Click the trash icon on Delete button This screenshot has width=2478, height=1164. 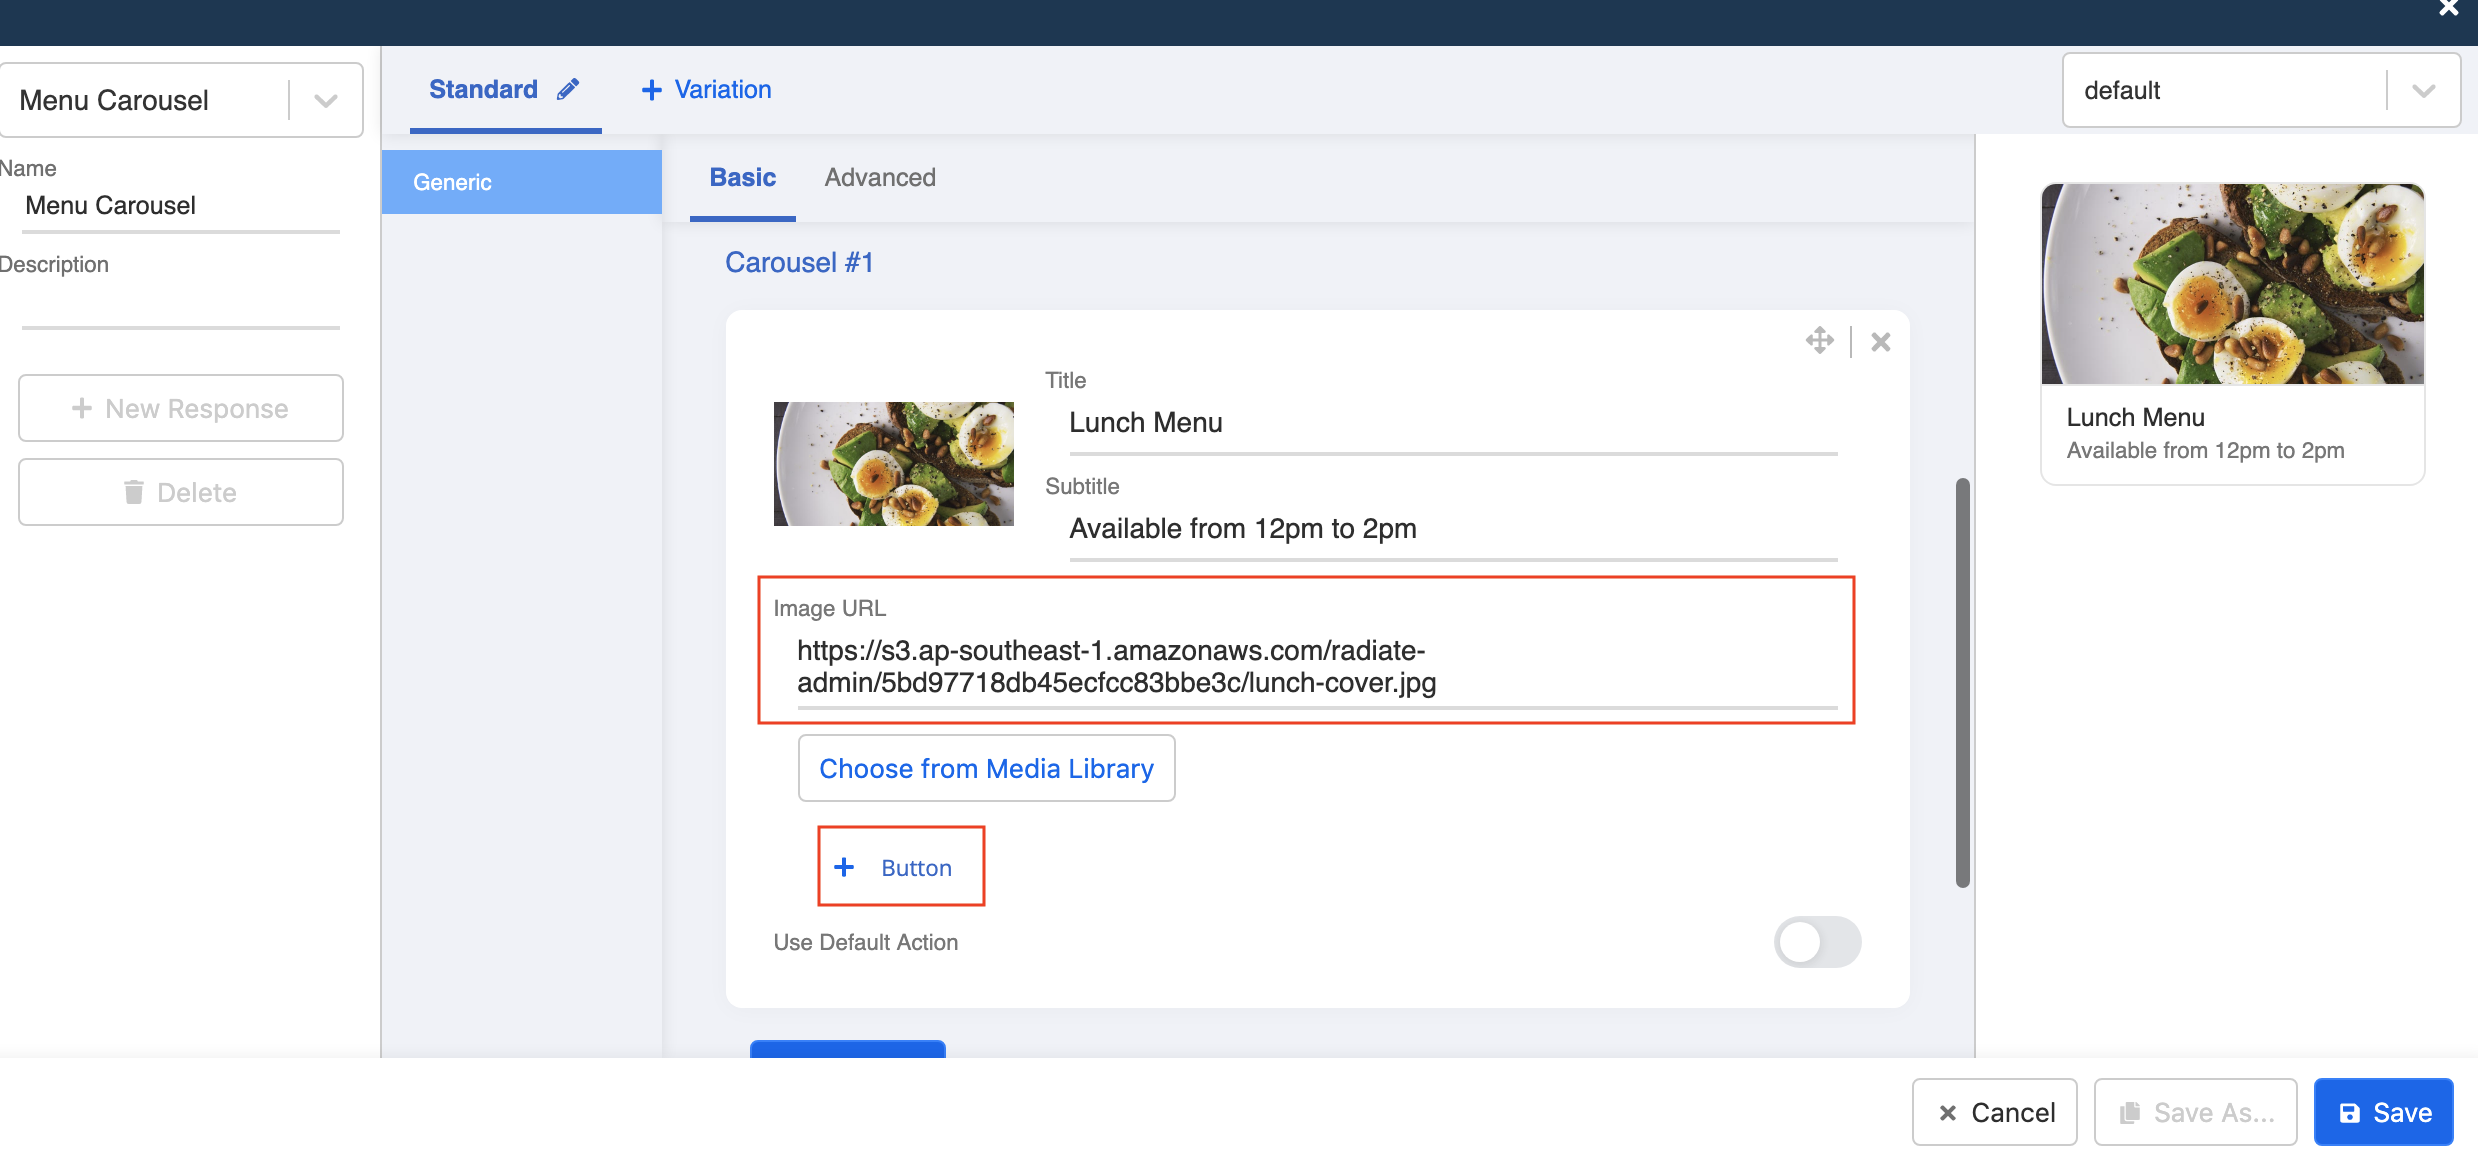(x=133, y=492)
